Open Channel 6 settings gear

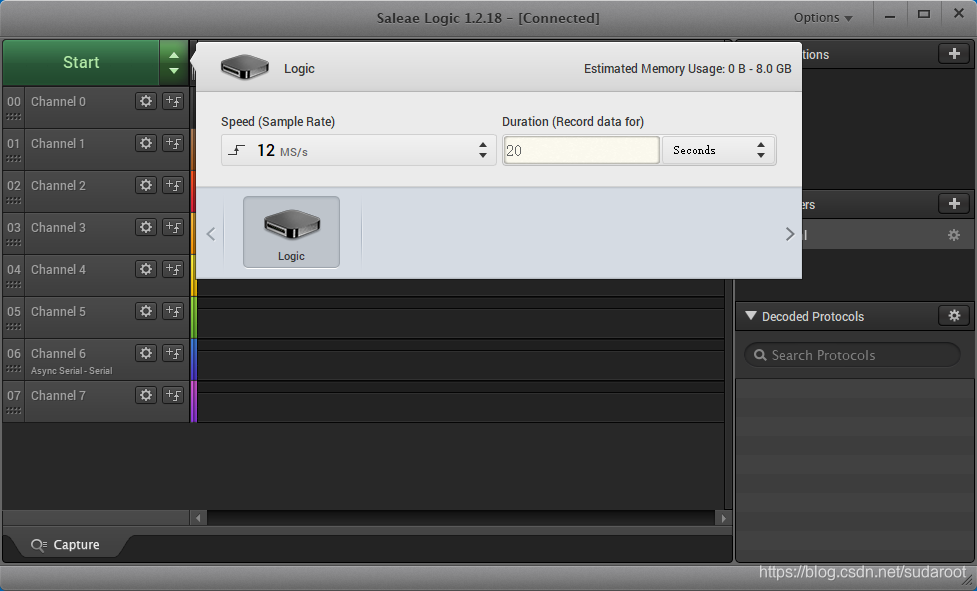[x=146, y=353]
